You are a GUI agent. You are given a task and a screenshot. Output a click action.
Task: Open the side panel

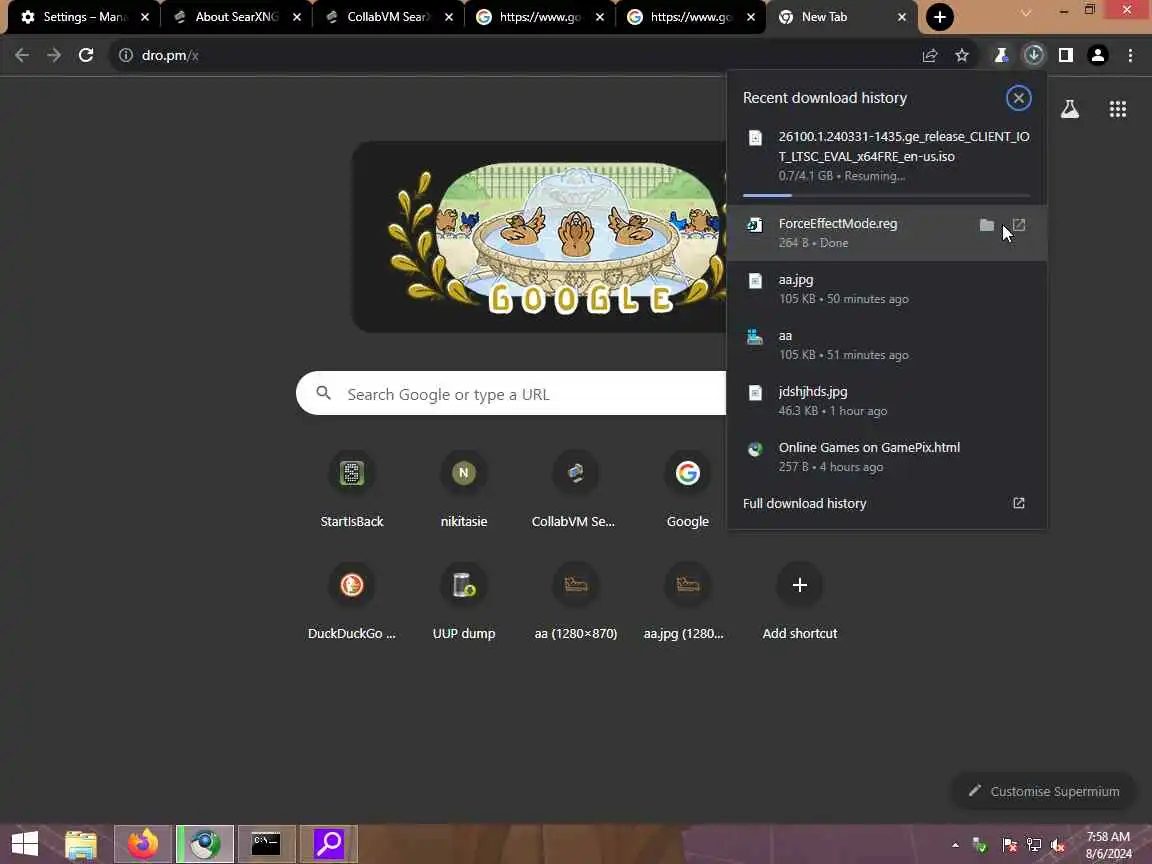point(1066,55)
